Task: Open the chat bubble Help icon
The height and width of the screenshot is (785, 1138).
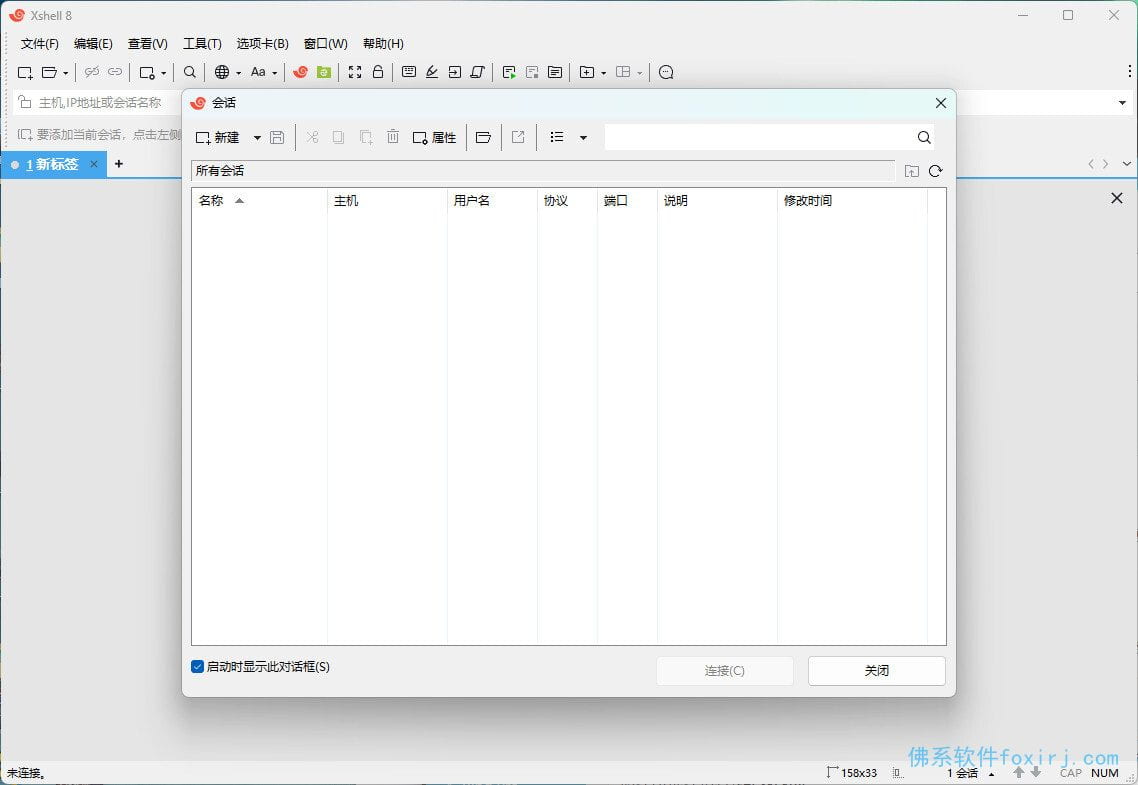Action: click(x=666, y=72)
